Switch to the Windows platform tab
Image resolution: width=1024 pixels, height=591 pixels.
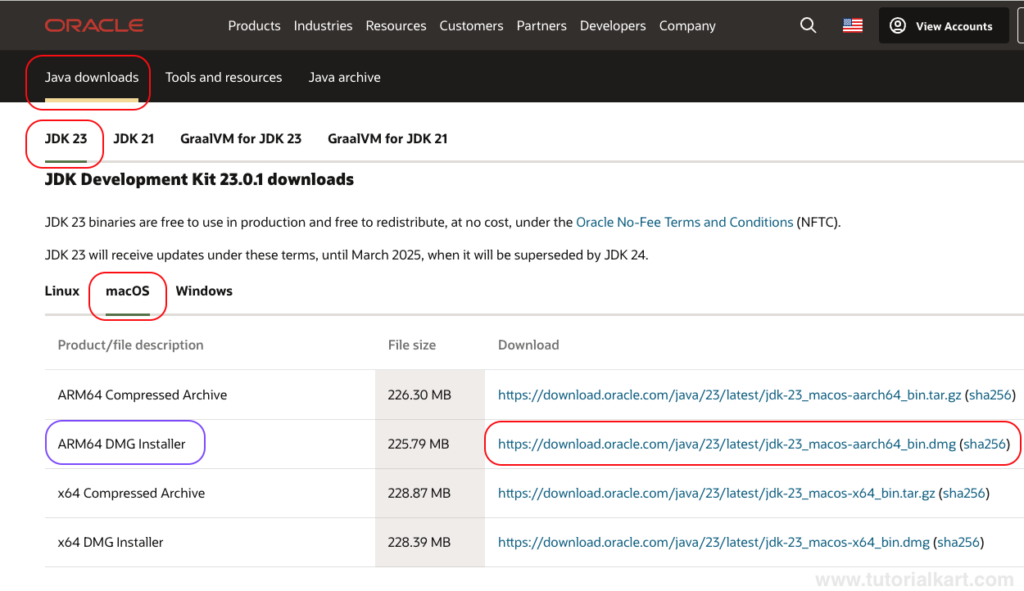pyautogui.click(x=204, y=291)
